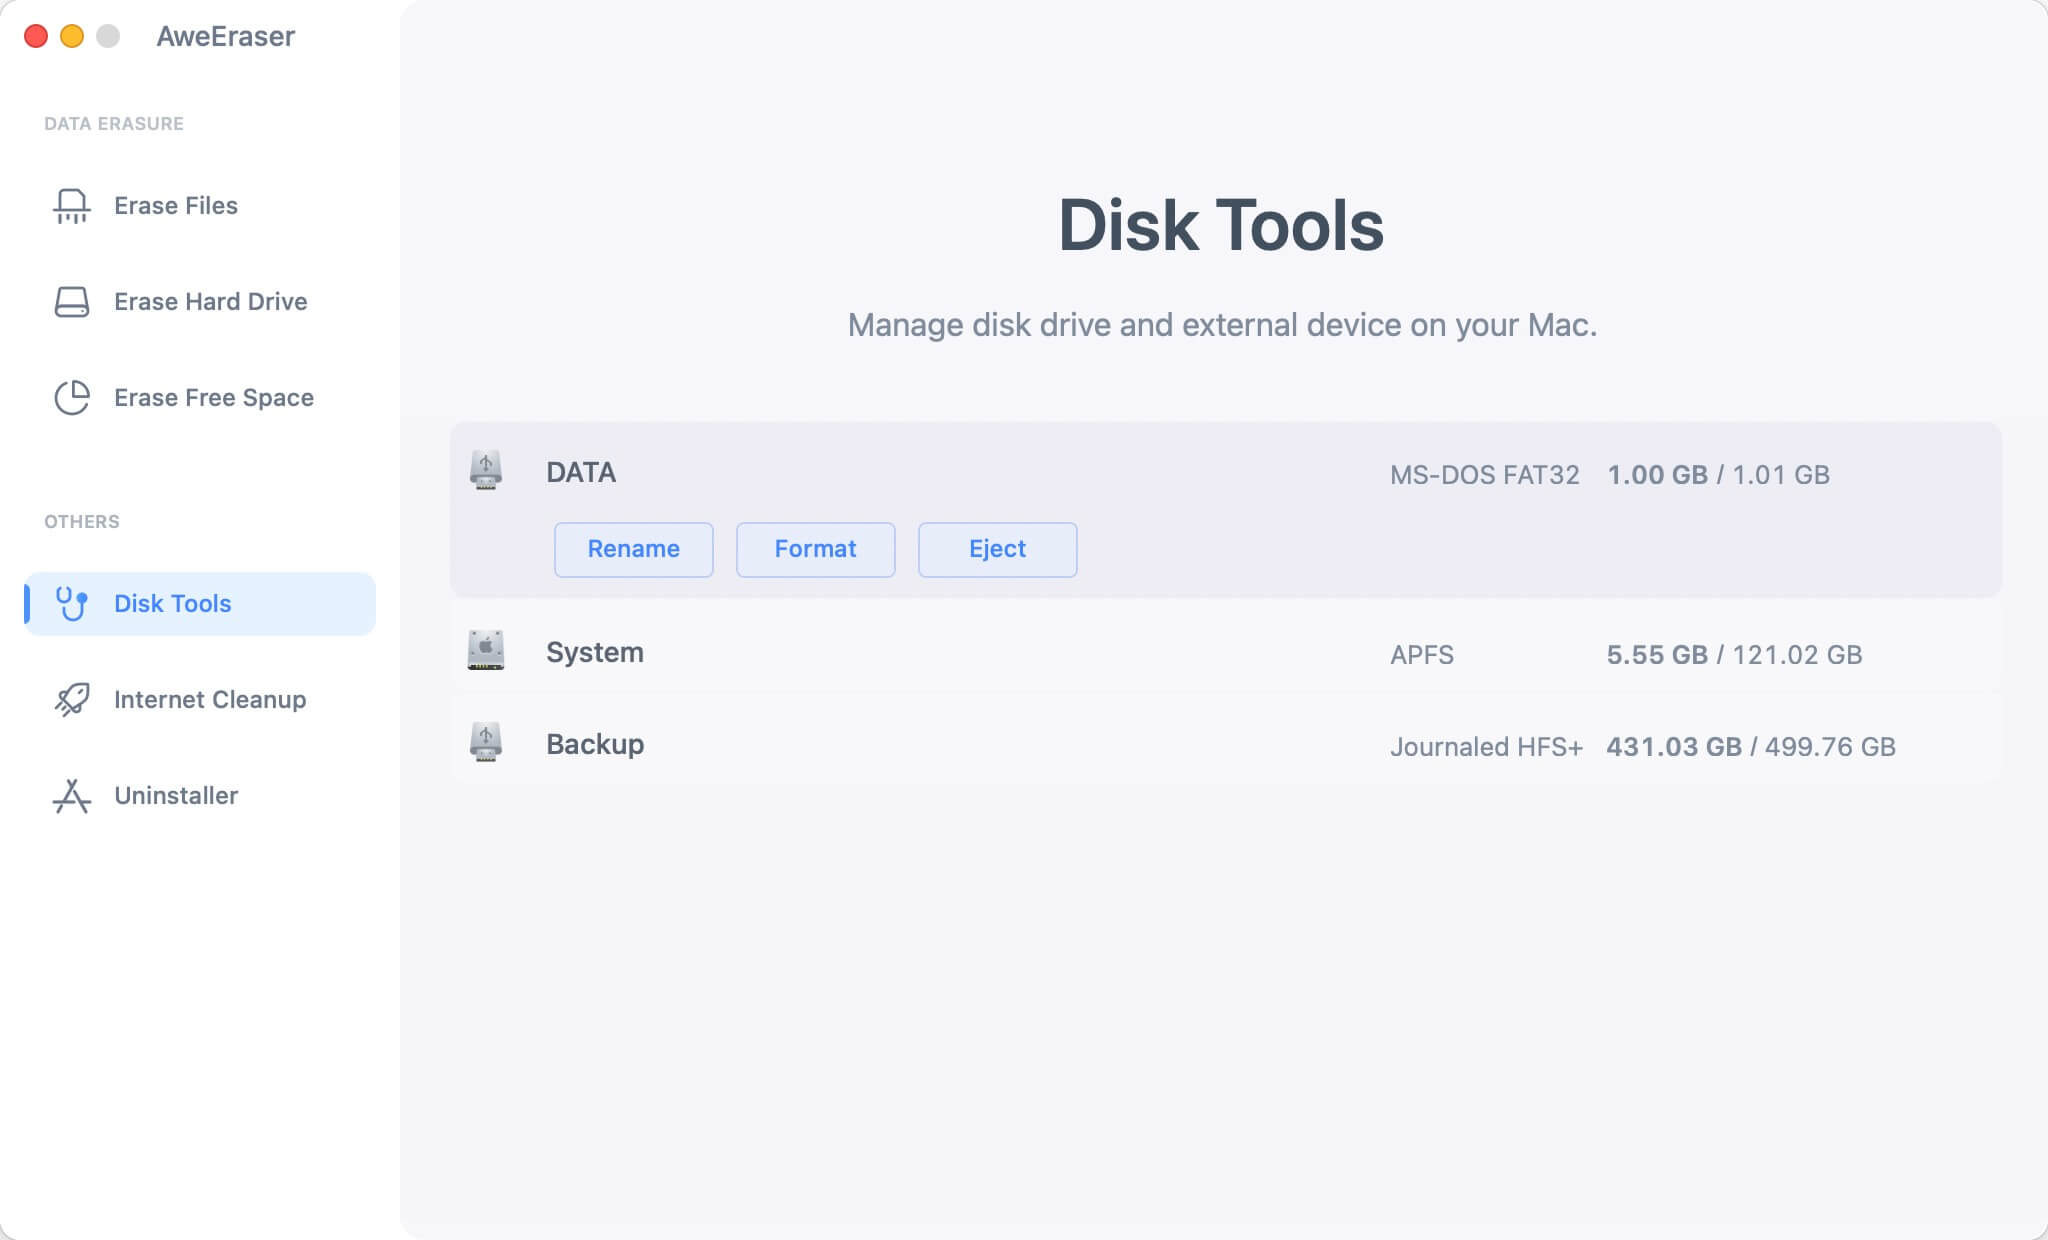Open the Erase Files section
Viewport: 2048px width, 1240px height.
click(200, 206)
